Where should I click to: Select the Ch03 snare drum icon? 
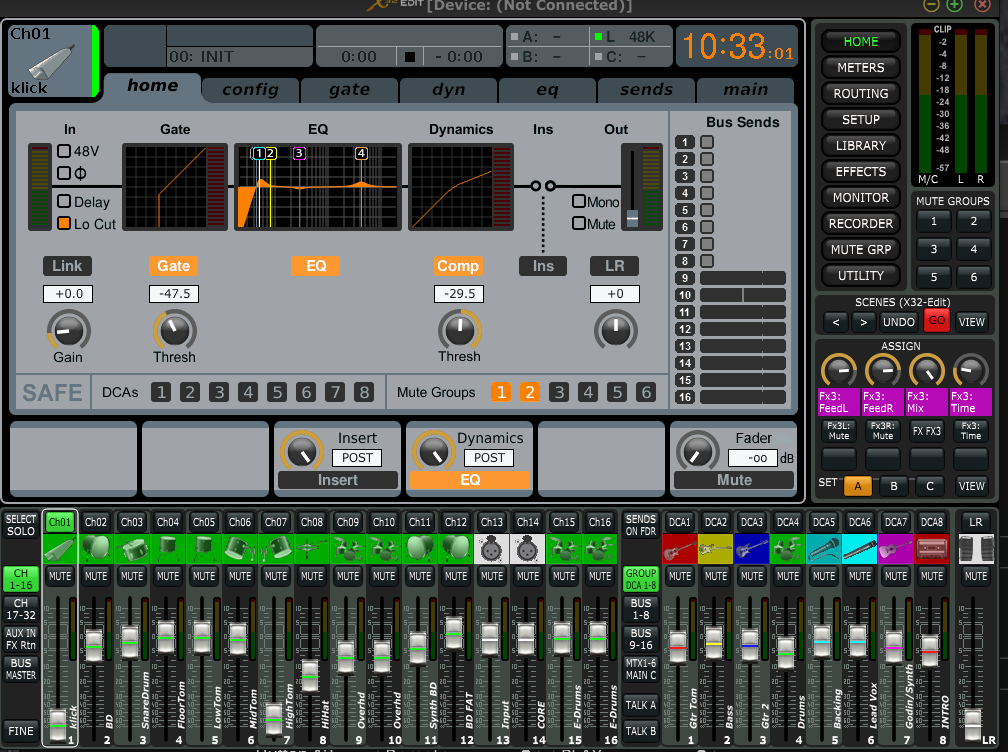(x=132, y=550)
